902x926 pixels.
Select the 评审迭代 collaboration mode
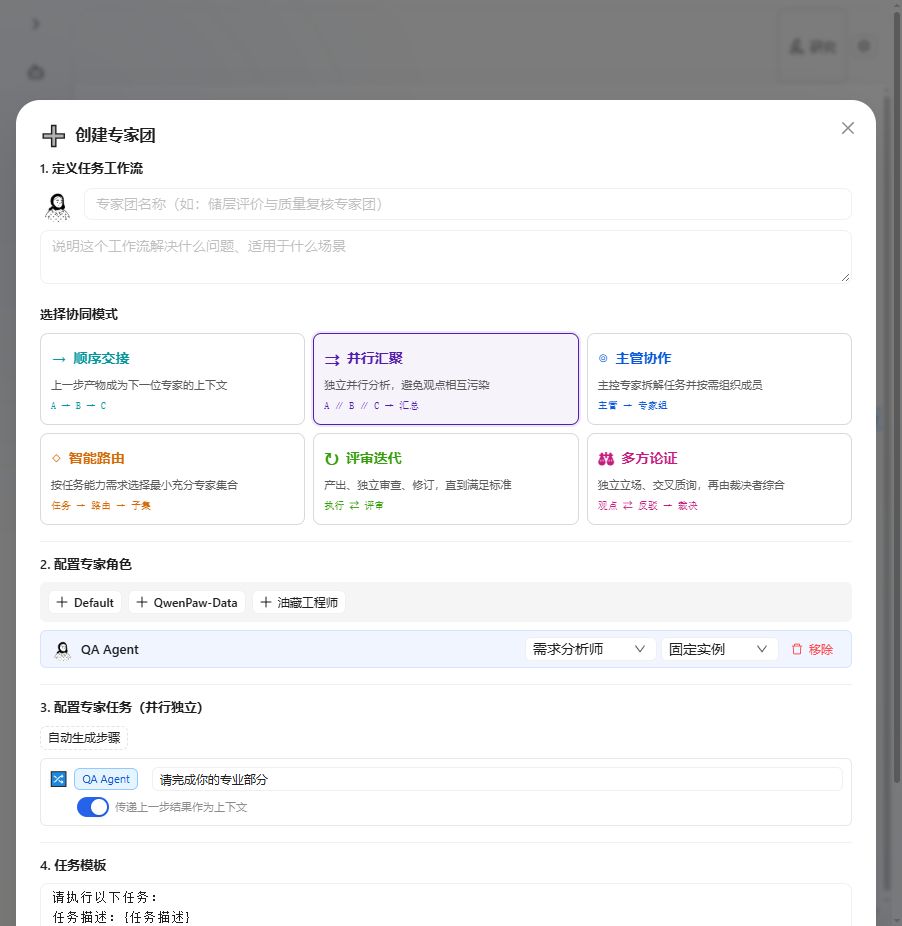tap(445, 479)
